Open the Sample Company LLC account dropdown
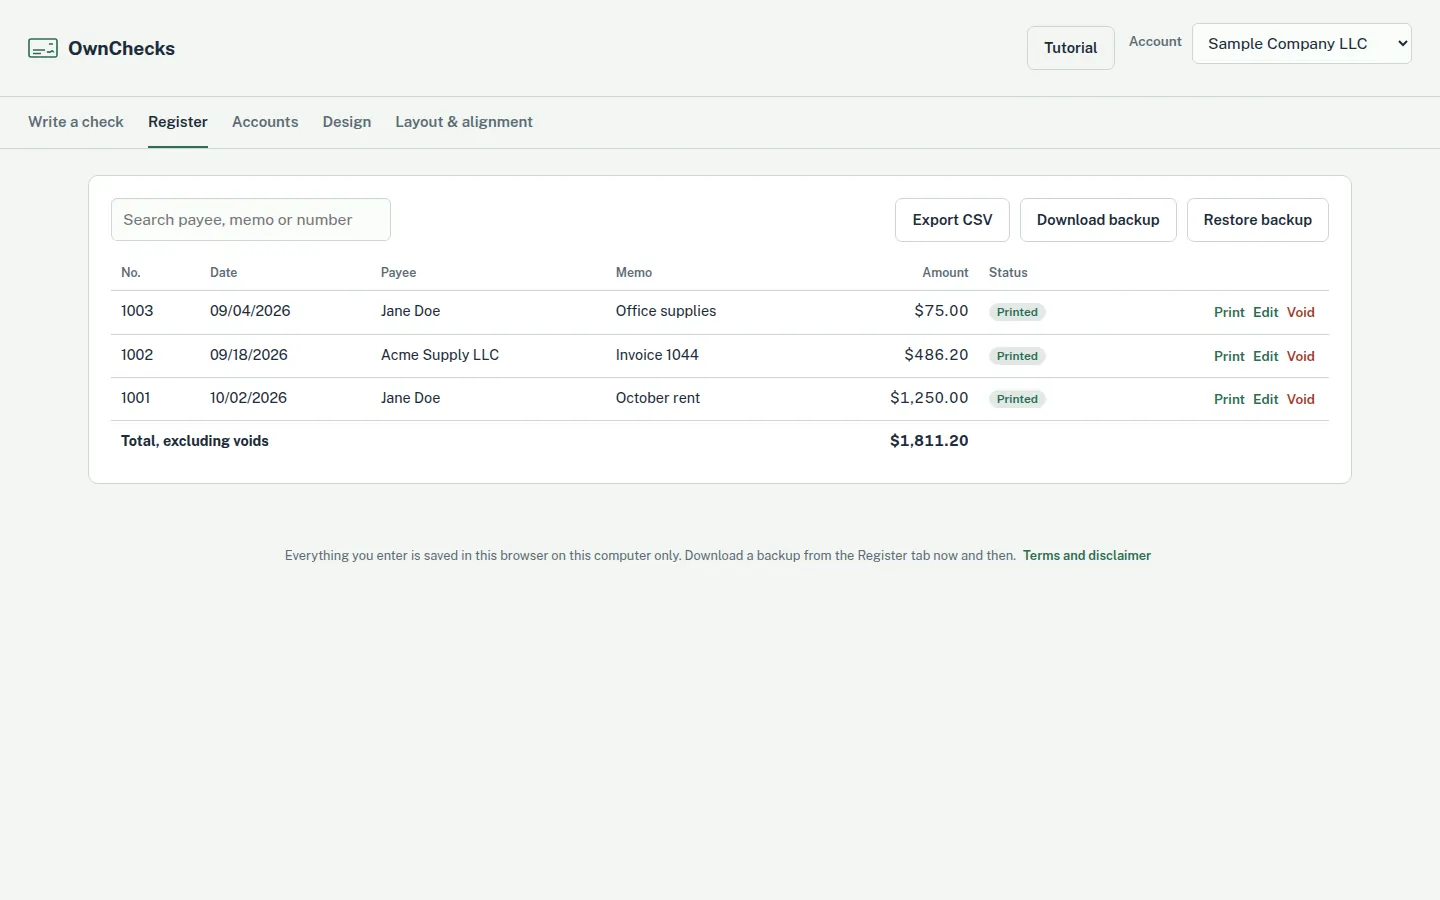 (1301, 44)
